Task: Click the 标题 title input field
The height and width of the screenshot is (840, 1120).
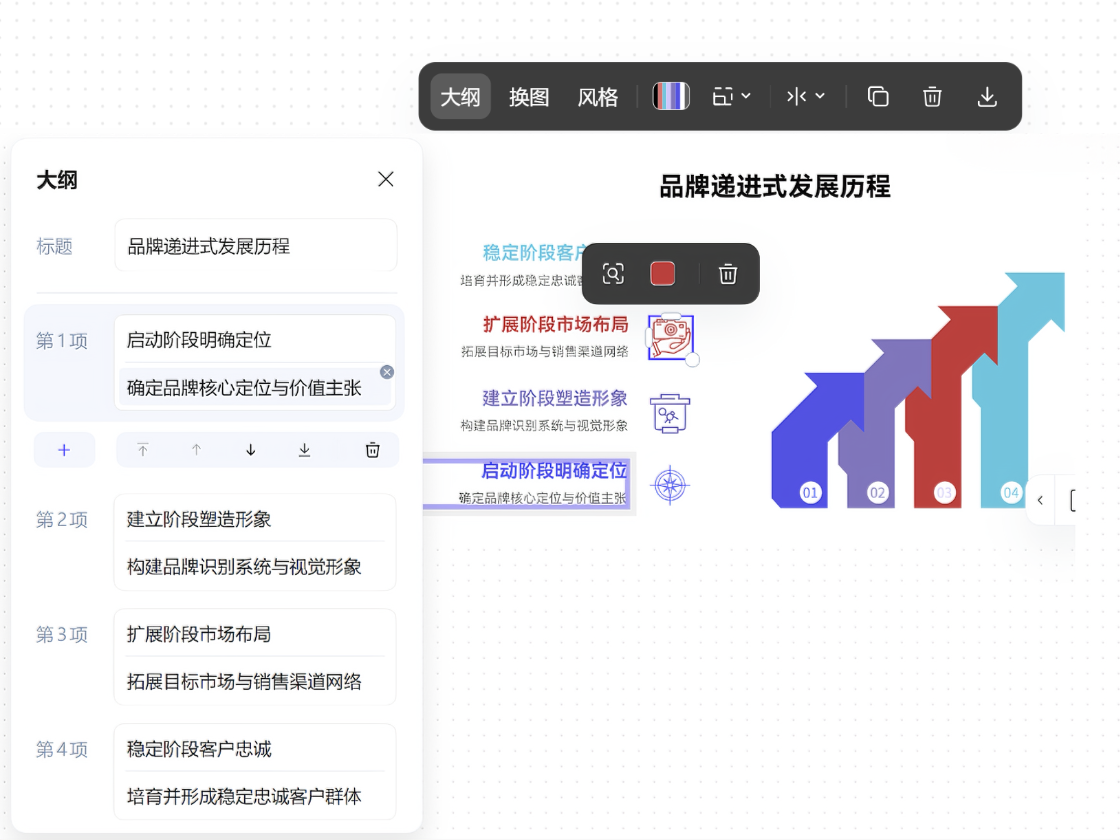Action: pos(256,245)
